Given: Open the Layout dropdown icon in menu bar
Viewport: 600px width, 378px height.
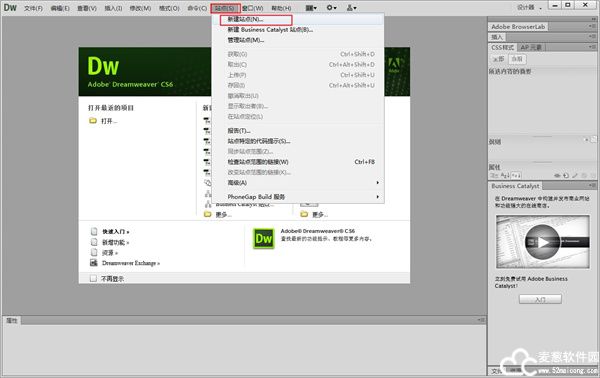Looking at the screenshot, I should [x=311, y=8].
